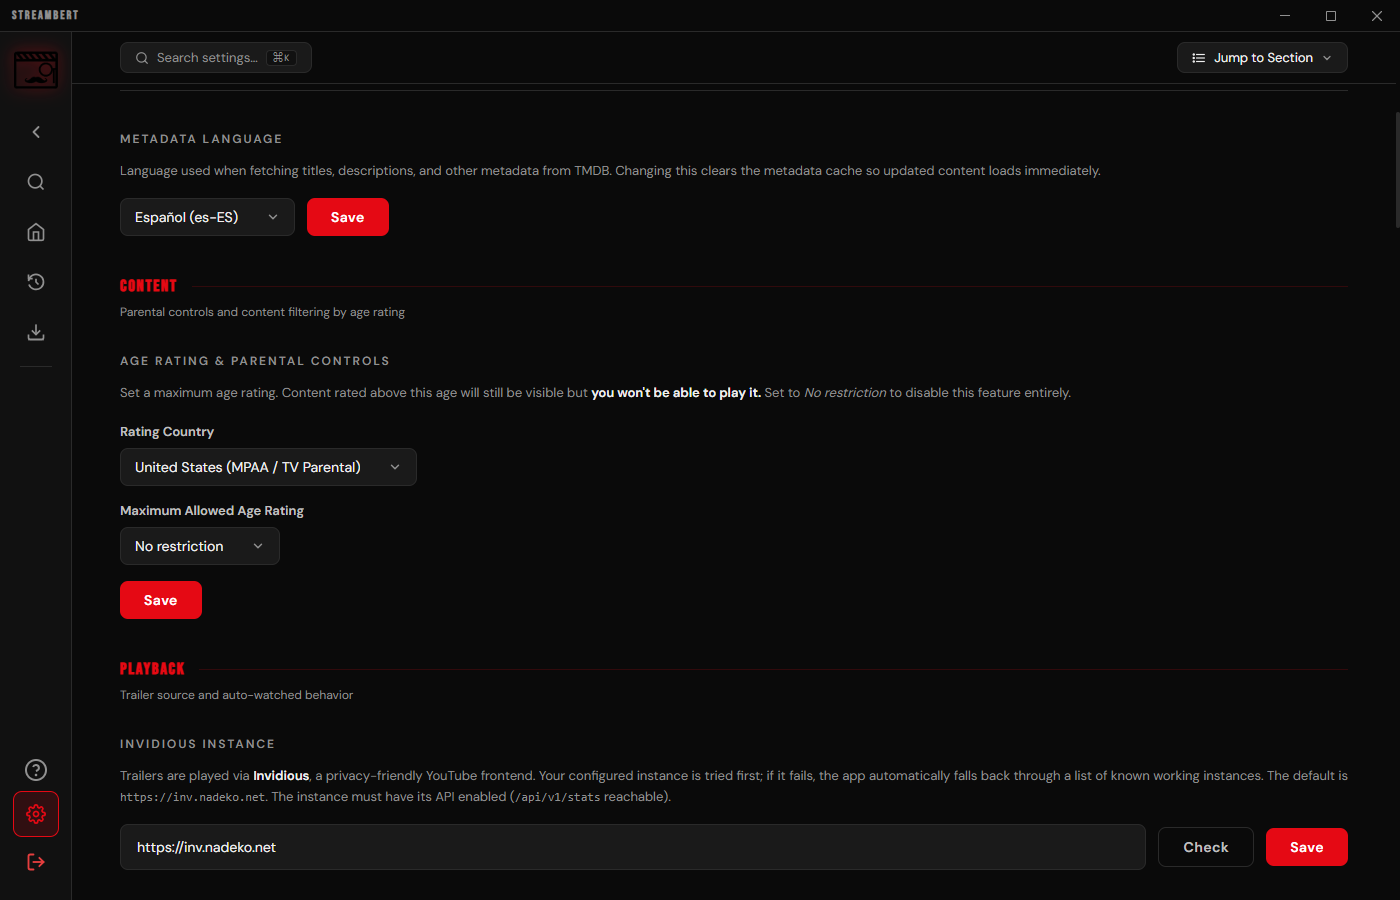1400x900 pixels.
Task: Open search from the sidebar magnifier icon
Action: (x=36, y=182)
